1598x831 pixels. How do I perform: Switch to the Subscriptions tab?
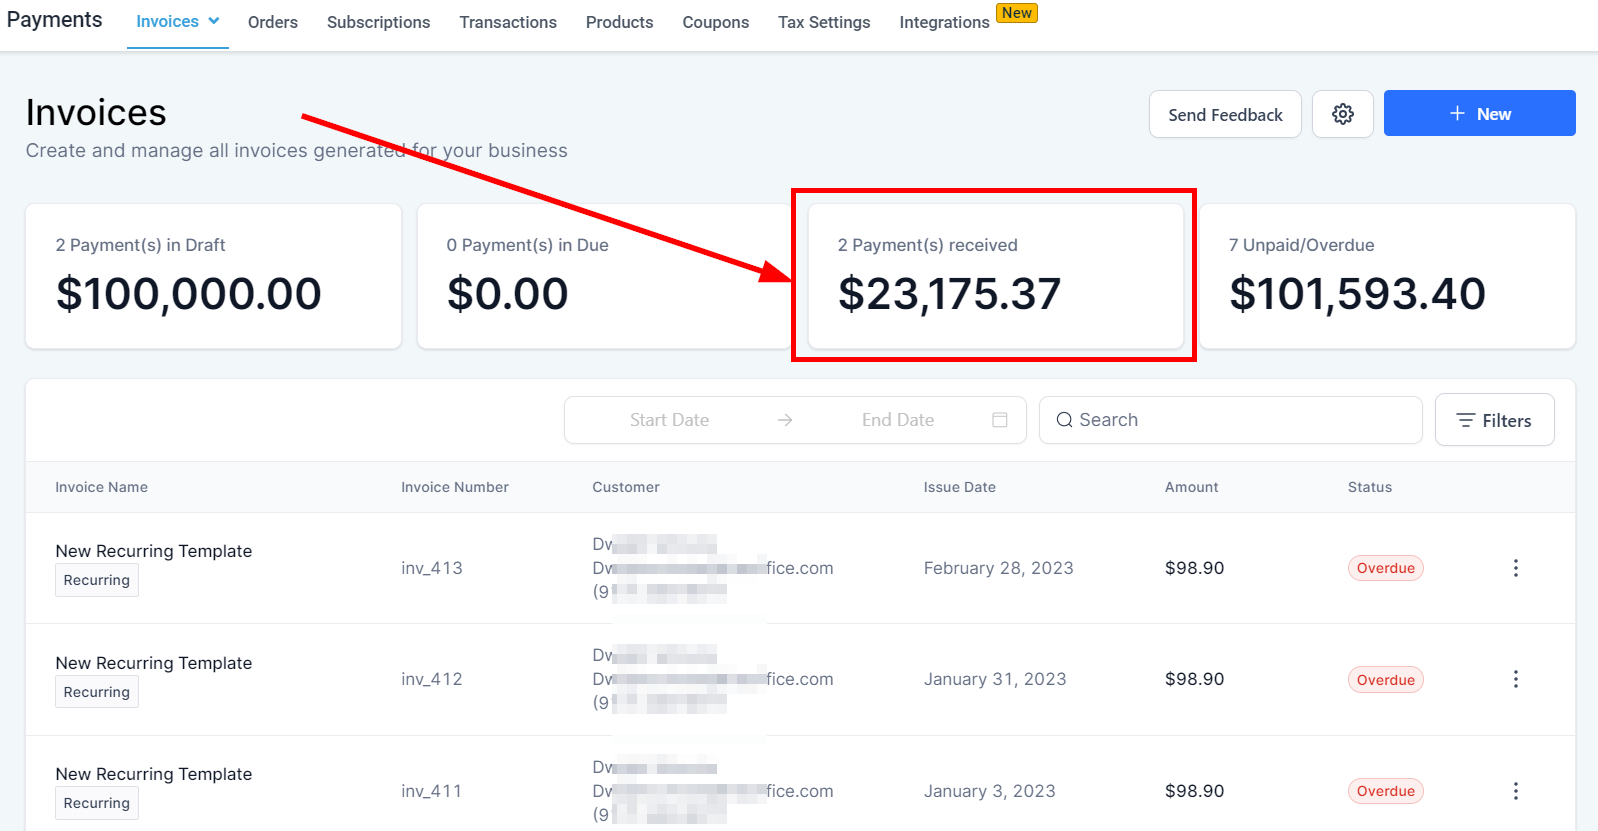click(x=378, y=22)
